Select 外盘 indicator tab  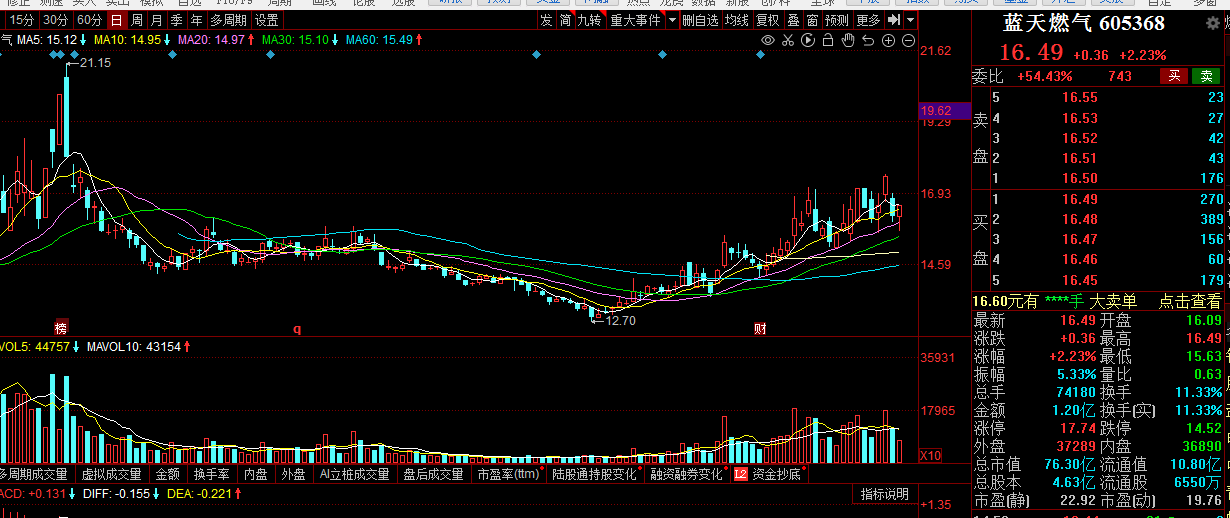coord(293,474)
